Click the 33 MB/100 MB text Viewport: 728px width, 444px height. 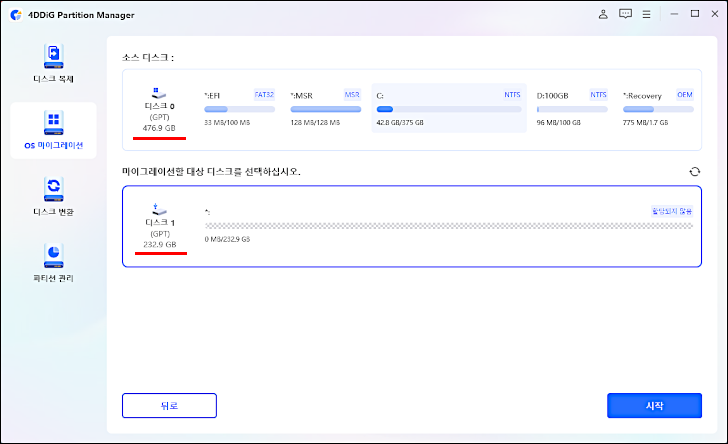point(227,123)
